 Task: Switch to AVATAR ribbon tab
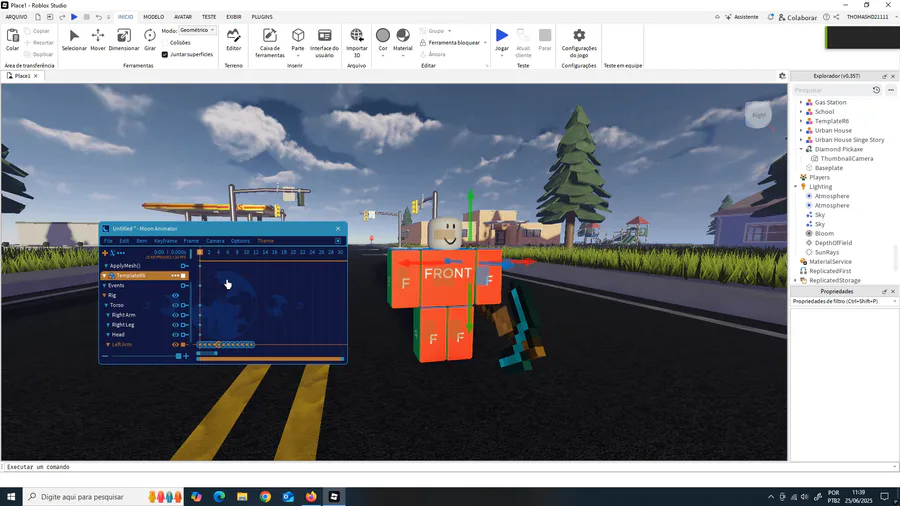[x=183, y=17]
